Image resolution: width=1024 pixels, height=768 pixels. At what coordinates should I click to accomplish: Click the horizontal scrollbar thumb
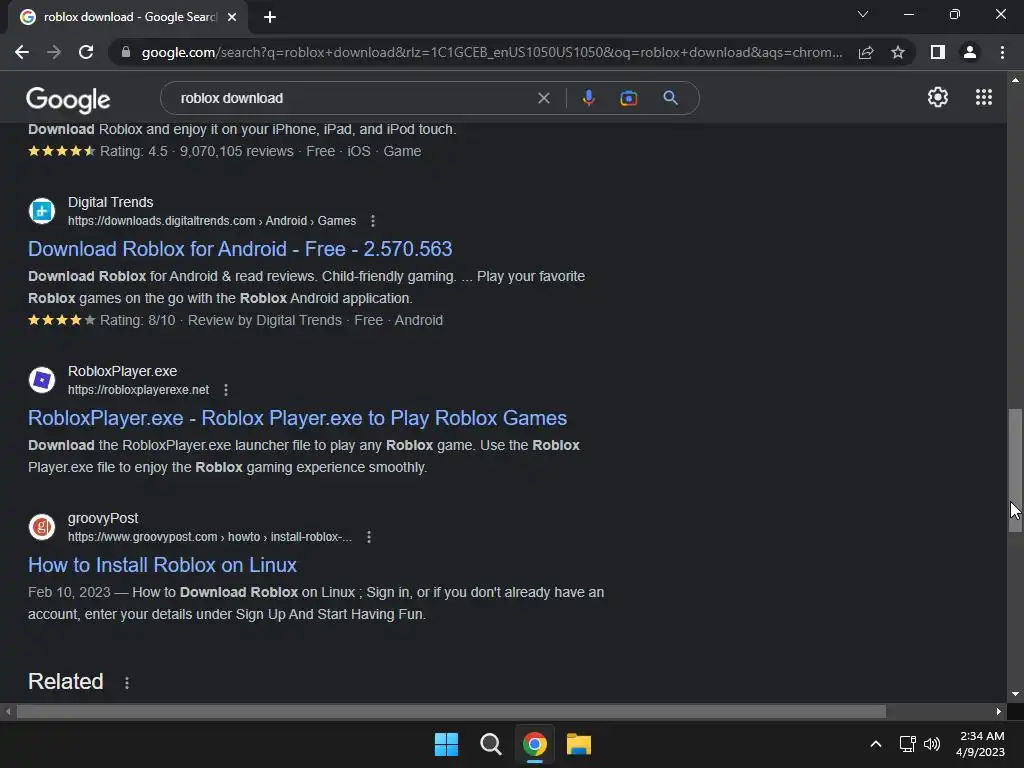coord(451,711)
